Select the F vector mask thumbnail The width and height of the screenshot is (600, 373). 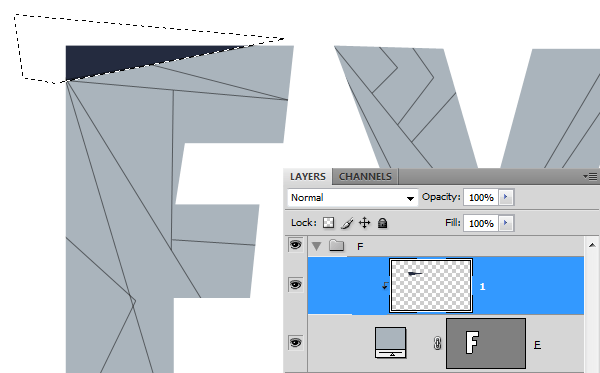(x=486, y=343)
